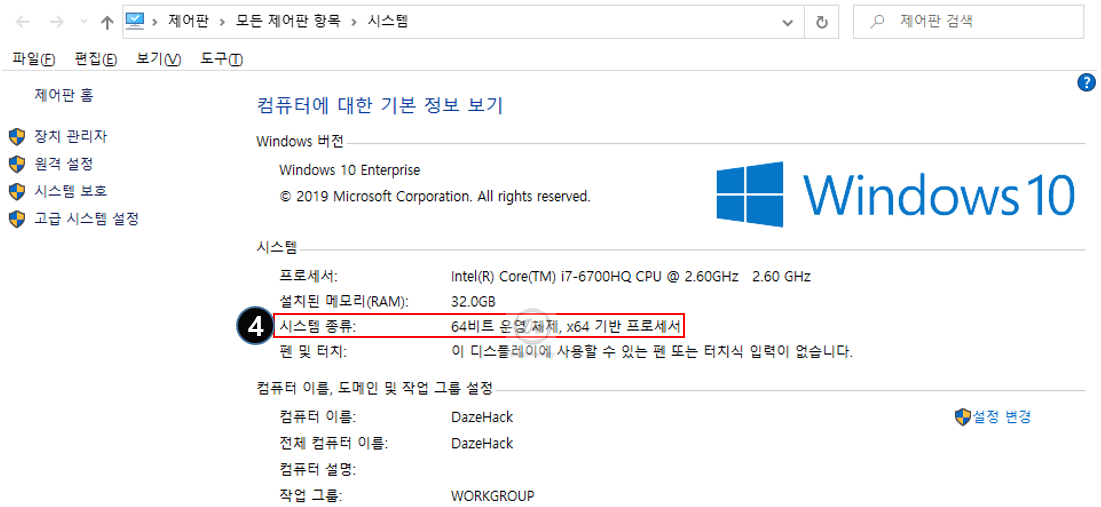Click 컴퓨터에 대한 기본 정보 보기 heading

tap(380, 106)
